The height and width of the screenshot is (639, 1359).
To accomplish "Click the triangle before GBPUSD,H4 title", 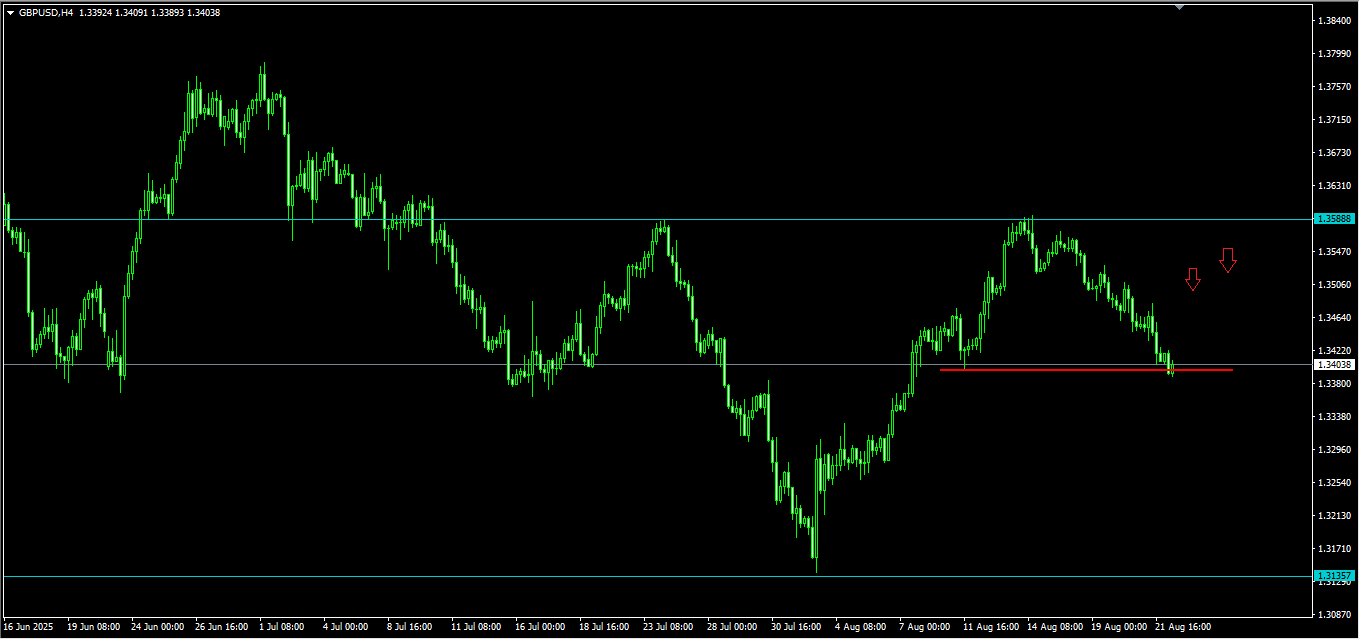I will [x=10, y=13].
